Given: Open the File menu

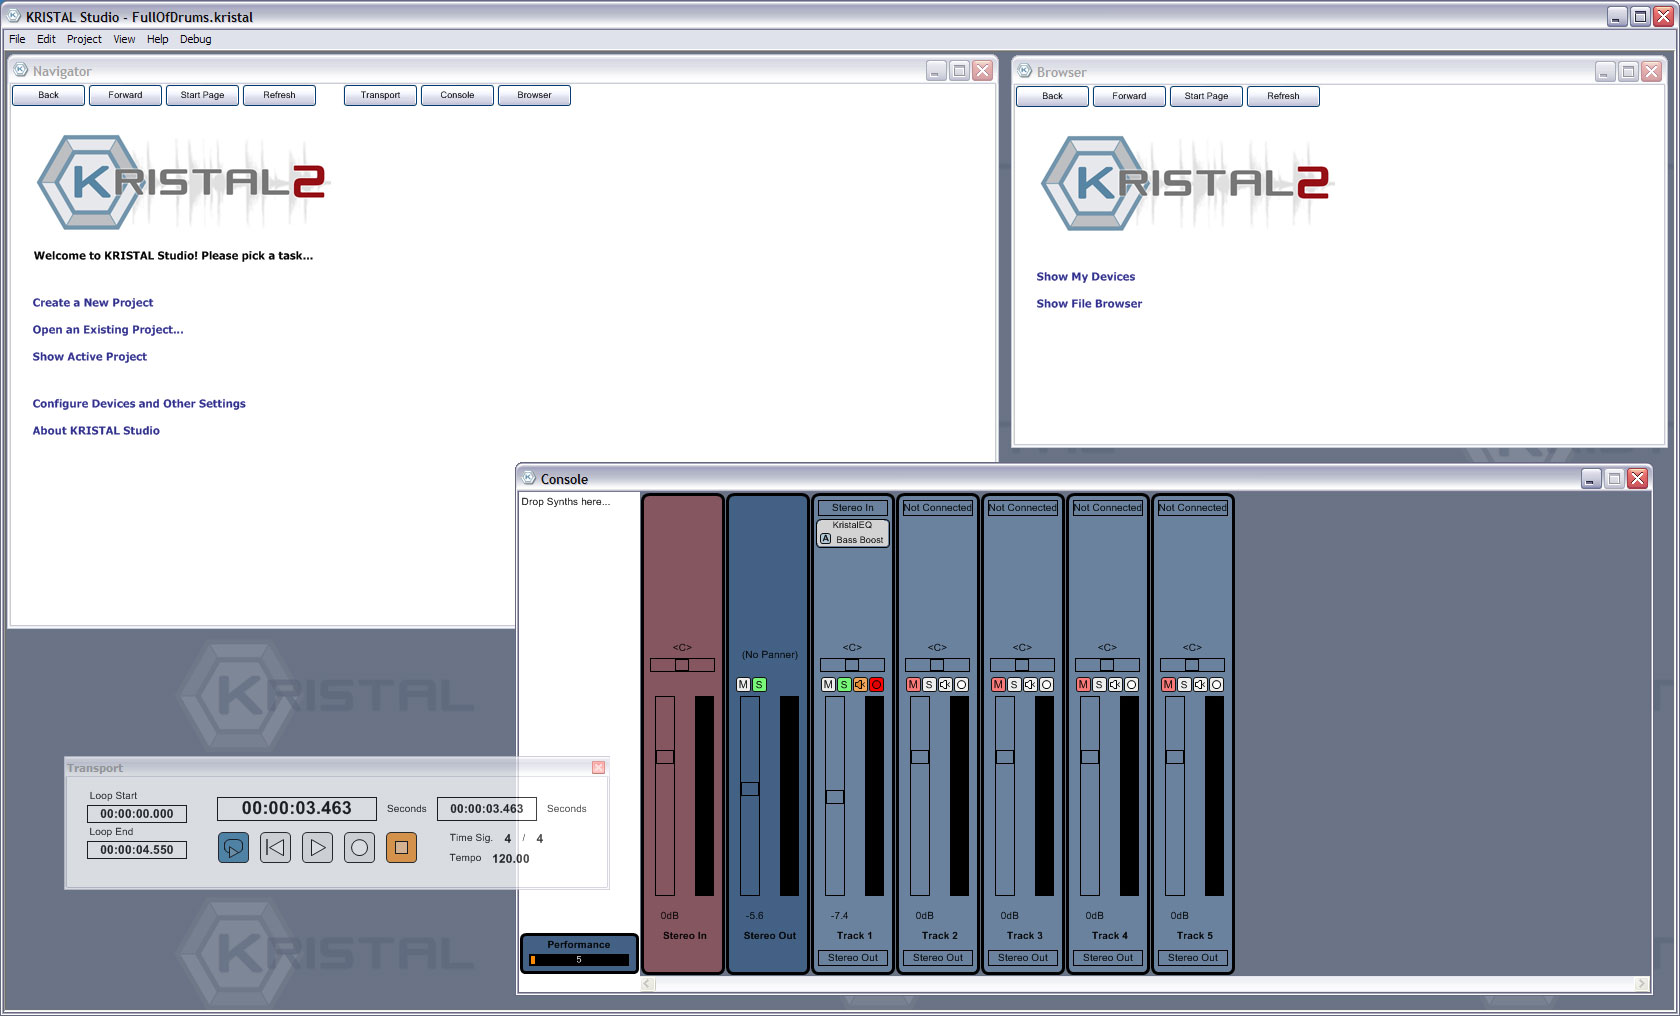Looking at the screenshot, I should tap(17, 39).
